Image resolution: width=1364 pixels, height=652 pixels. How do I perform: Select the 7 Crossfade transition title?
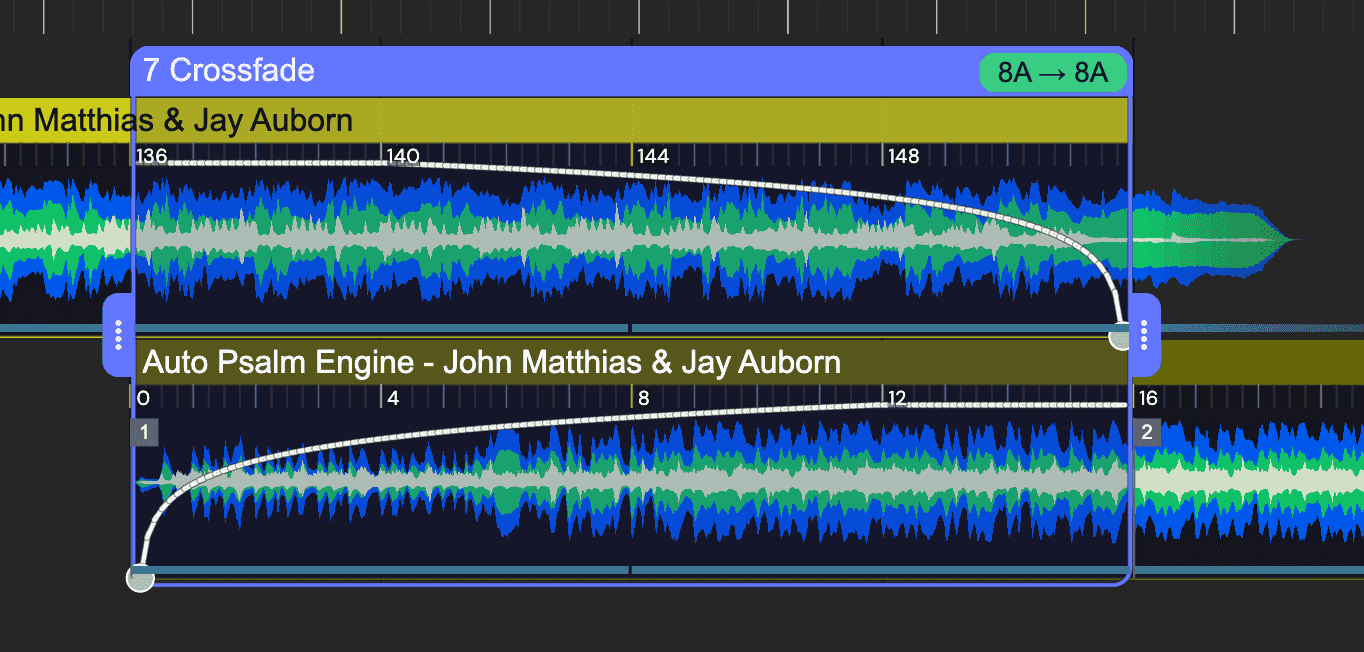229,71
